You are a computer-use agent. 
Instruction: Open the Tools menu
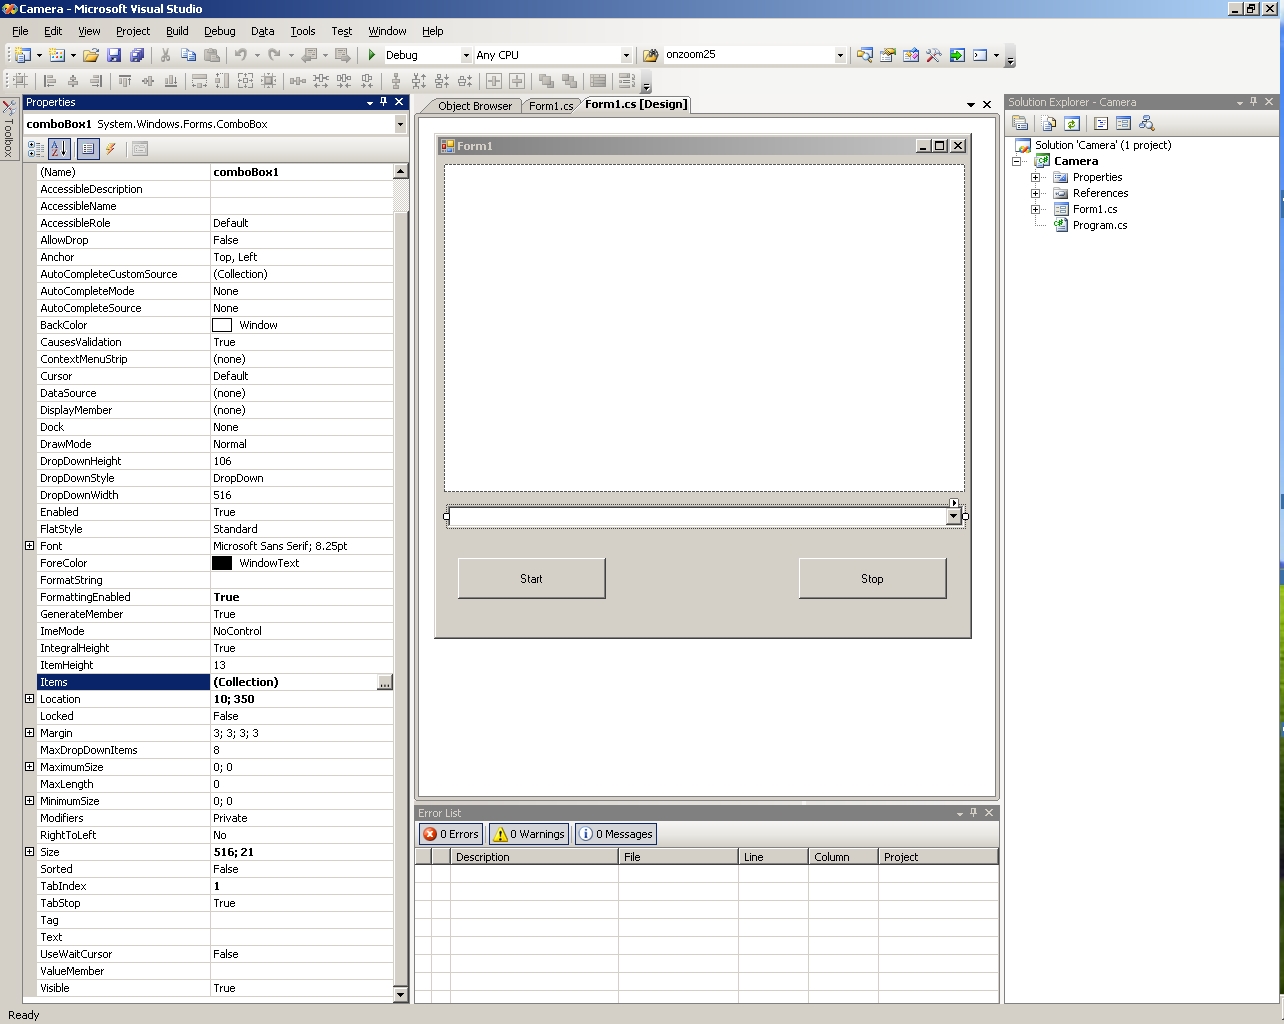(x=303, y=31)
